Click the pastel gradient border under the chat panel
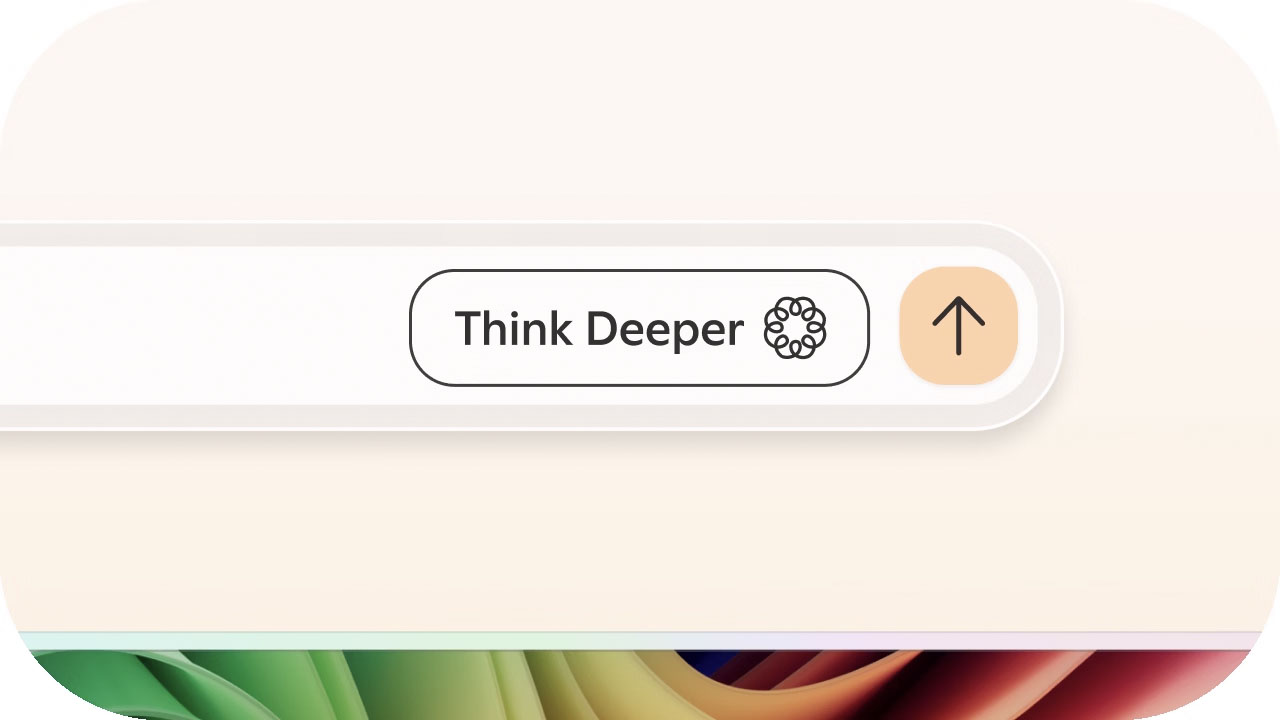This screenshot has width=1280, height=720. (x=640, y=640)
